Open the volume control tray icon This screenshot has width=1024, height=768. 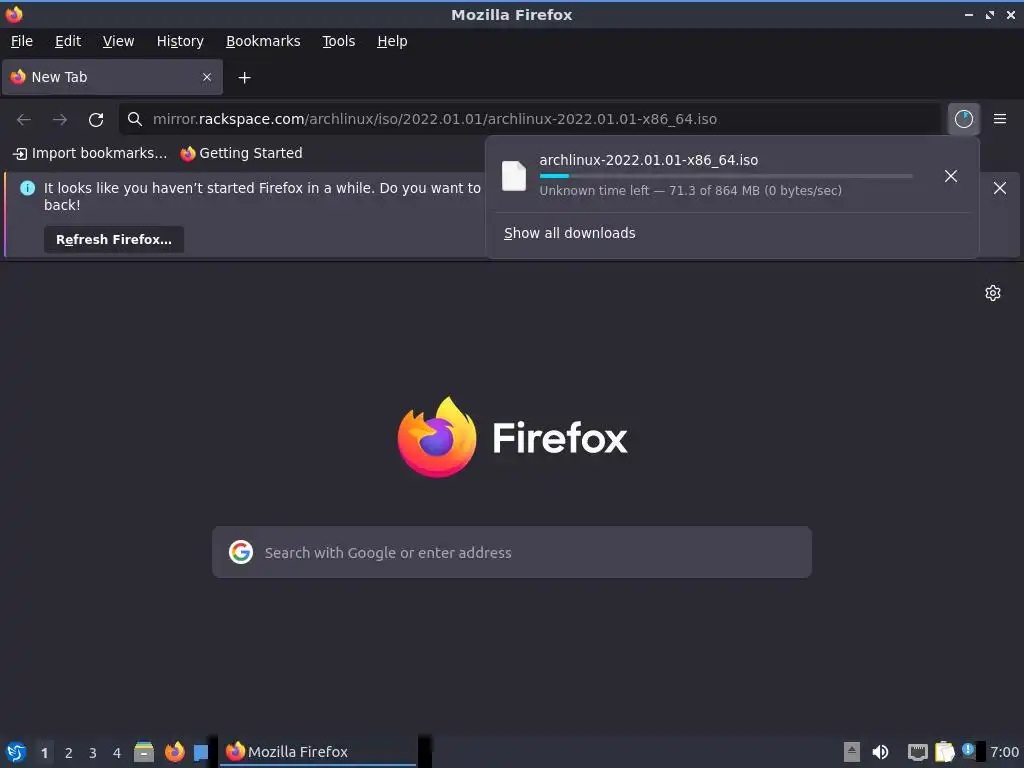point(880,752)
